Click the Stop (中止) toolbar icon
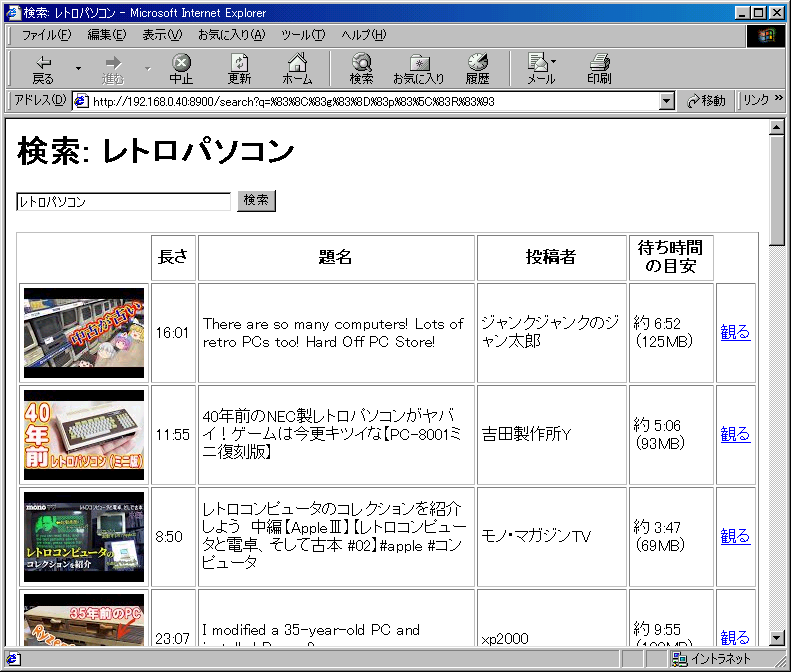 (x=181, y=69)
